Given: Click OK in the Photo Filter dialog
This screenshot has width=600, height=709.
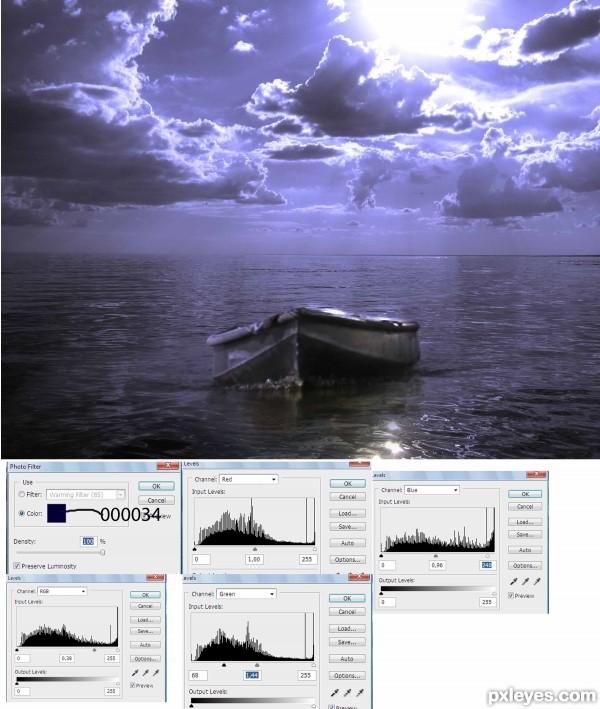Looking at the screenshot, I should pos(156,486).
